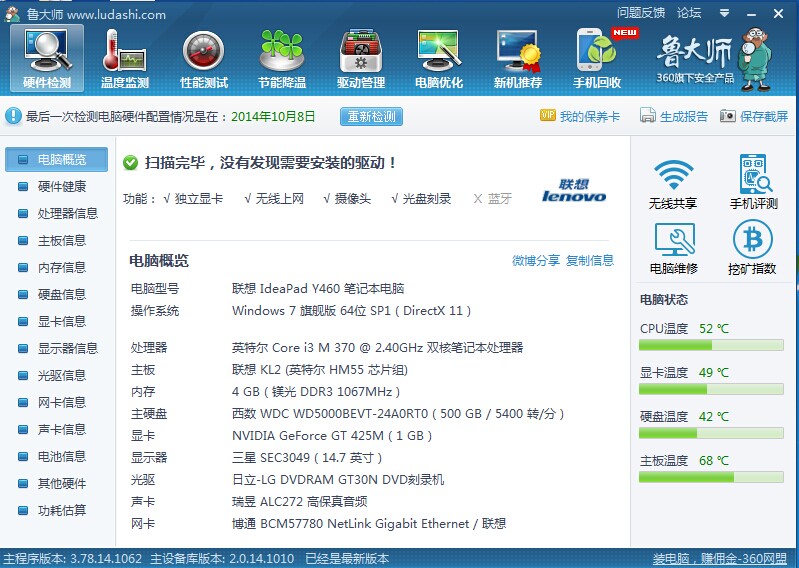Select 内存信息 in the sidebar
Screen dimensions: 799x568
point(57,267)
